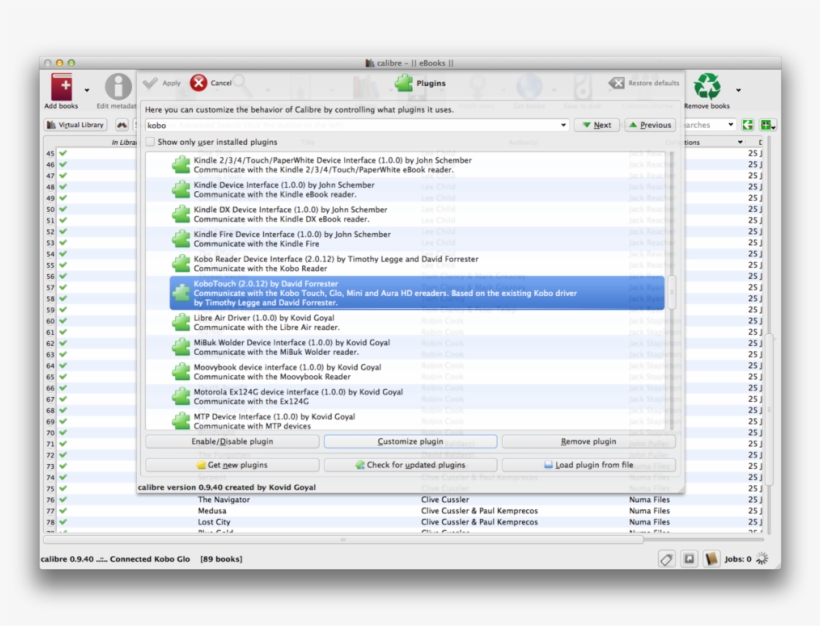Click row number 60 in library list
Screen dimensions: 820x626
(50, 321)
